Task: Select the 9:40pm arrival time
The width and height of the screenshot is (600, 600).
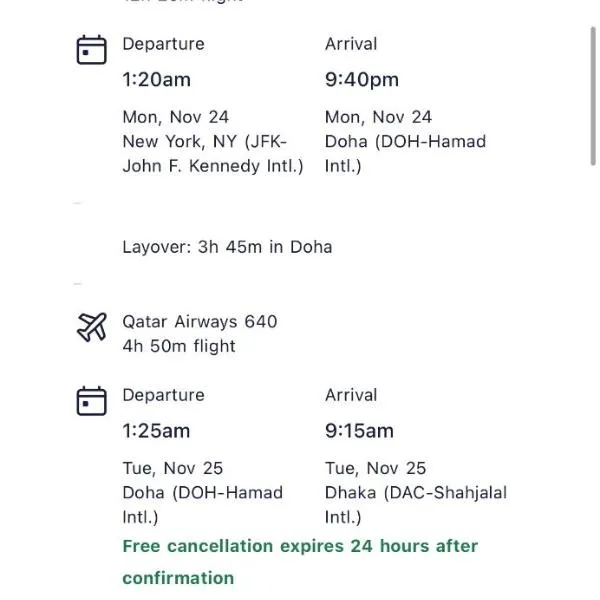Action: (361, 80)
